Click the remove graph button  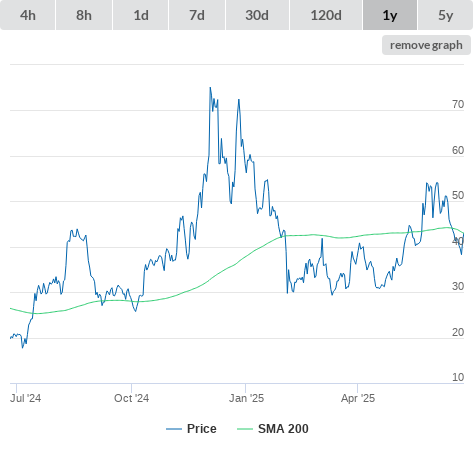(426, 45)
